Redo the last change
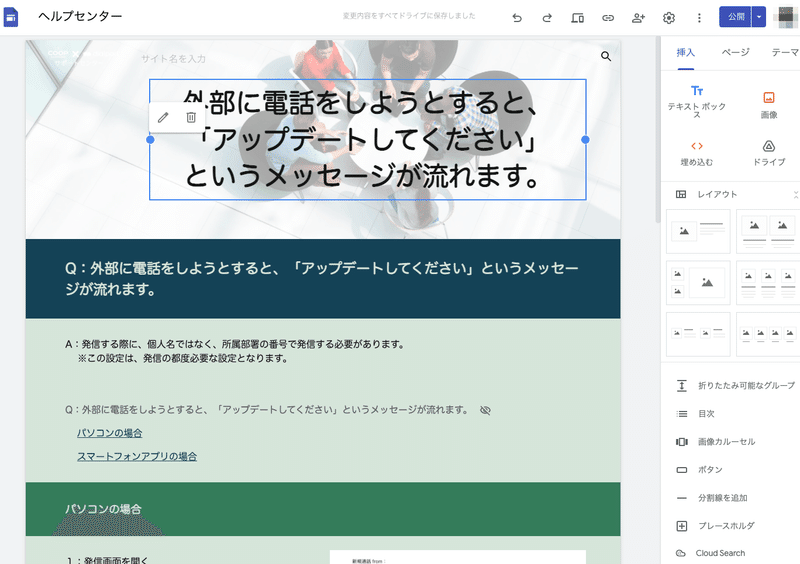The width and height of the screenshot is (800, 564). click(547, 18)
